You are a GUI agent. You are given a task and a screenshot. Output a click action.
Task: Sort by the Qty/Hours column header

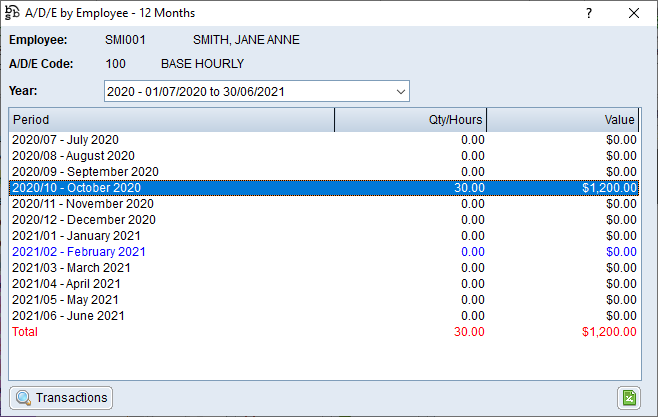pos(410,120)
